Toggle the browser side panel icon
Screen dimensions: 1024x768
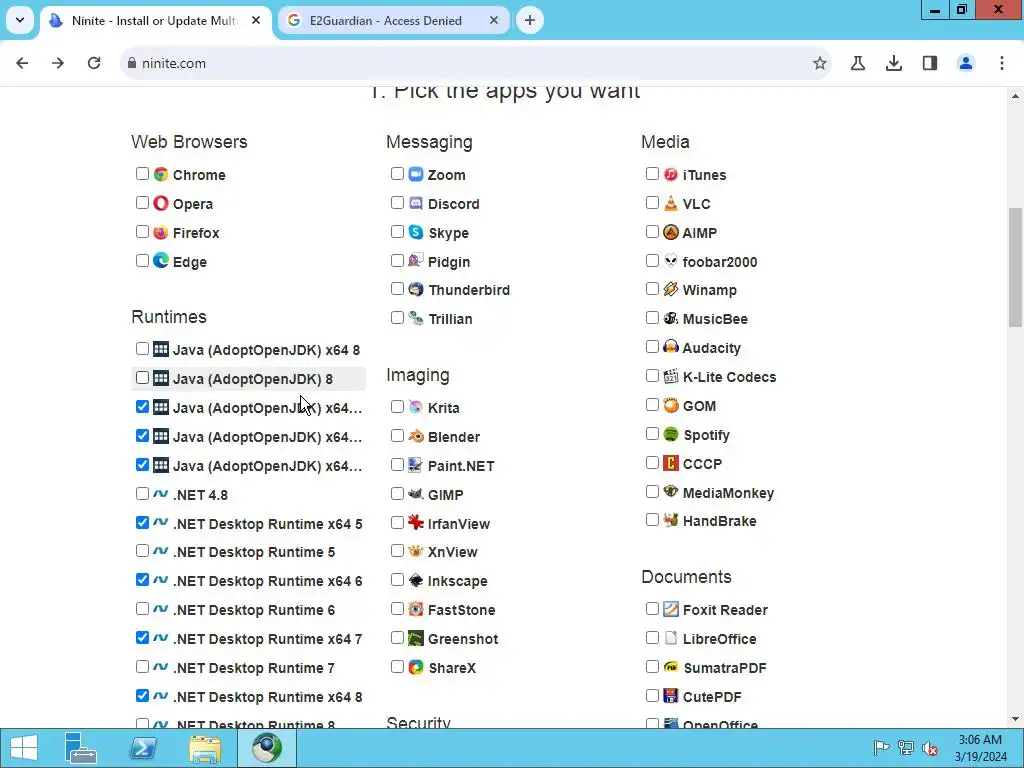click(930, 63)
